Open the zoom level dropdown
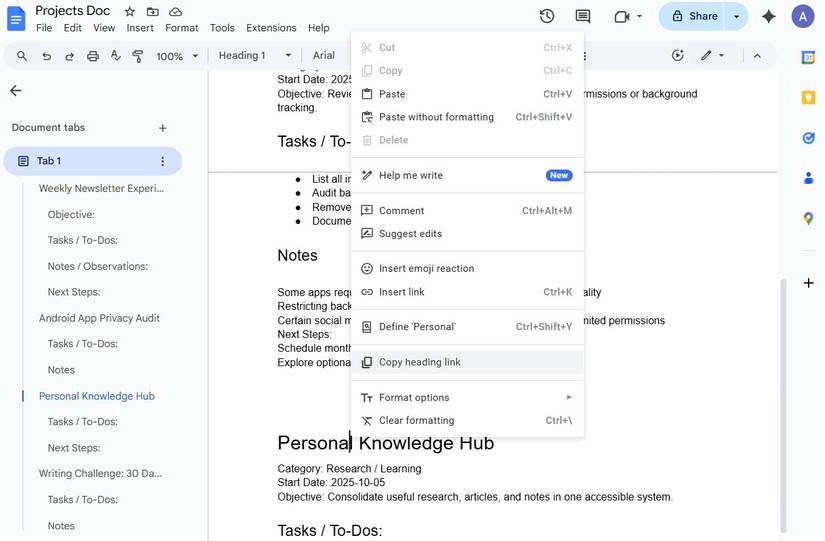 point(177,56)
